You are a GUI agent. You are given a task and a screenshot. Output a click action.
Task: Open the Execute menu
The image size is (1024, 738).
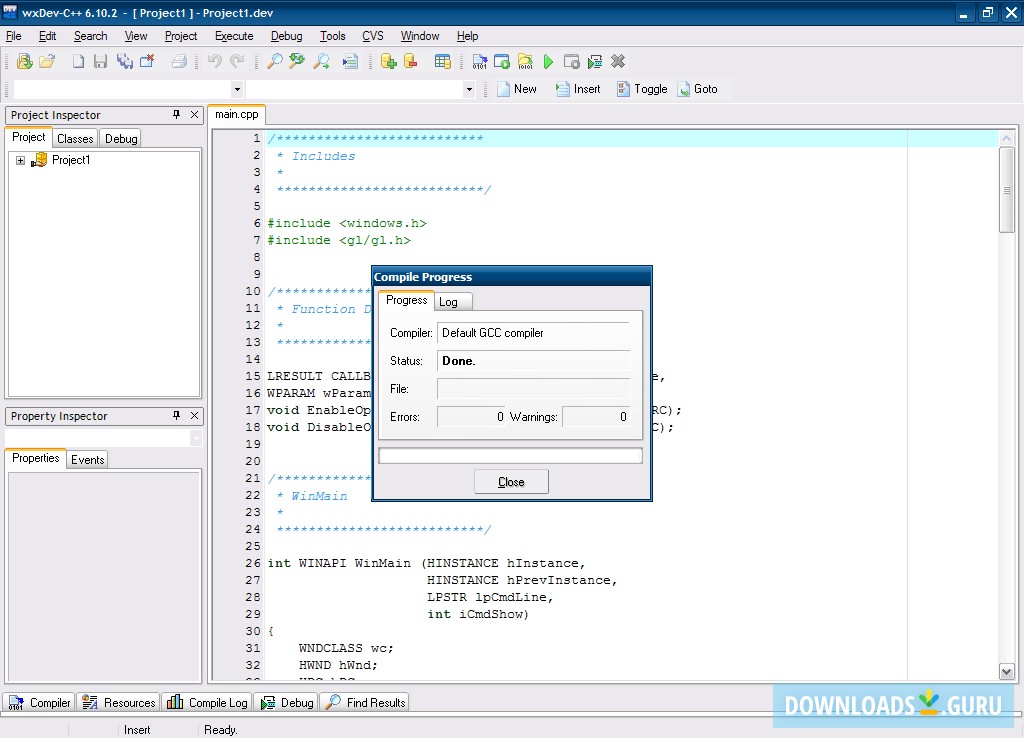tap(234, 36)
